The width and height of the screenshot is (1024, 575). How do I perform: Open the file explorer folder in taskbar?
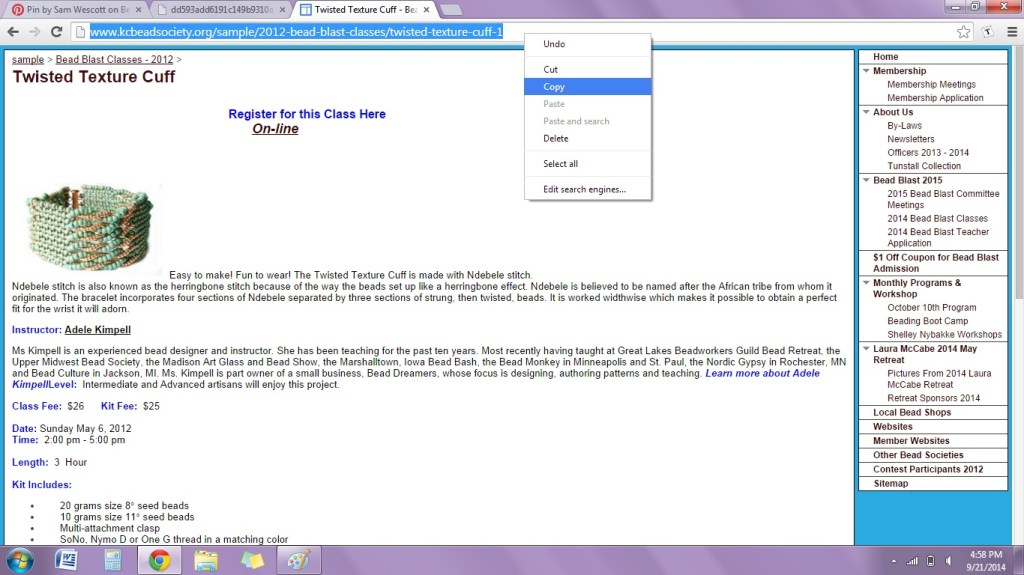click(206, 559)
